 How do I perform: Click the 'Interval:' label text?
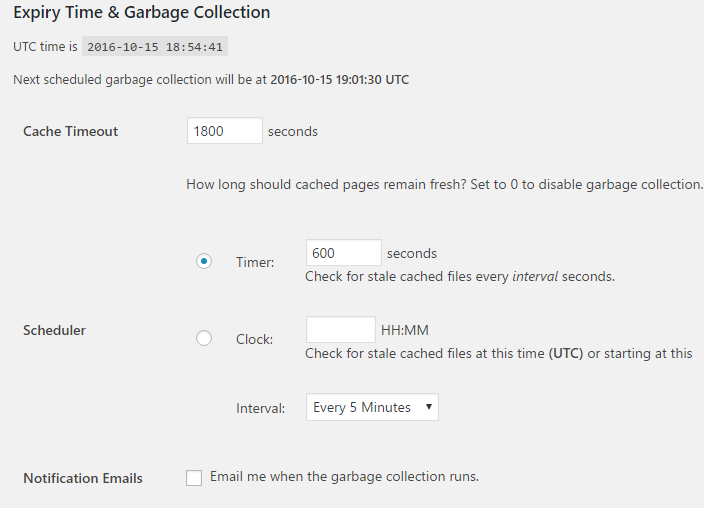tap(260, 408)
